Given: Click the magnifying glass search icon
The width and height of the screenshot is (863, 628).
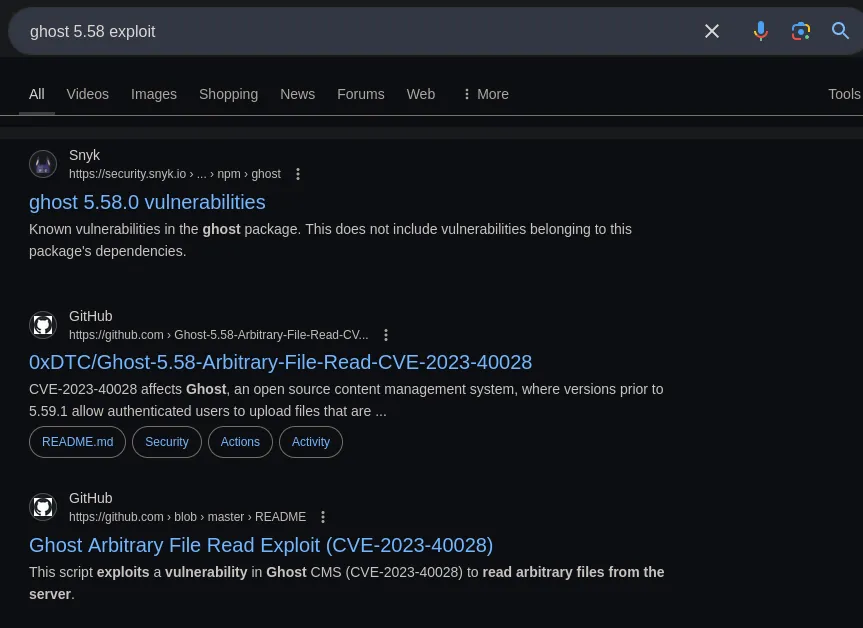Looking at the screenshot, I should [x=841, y=31].
